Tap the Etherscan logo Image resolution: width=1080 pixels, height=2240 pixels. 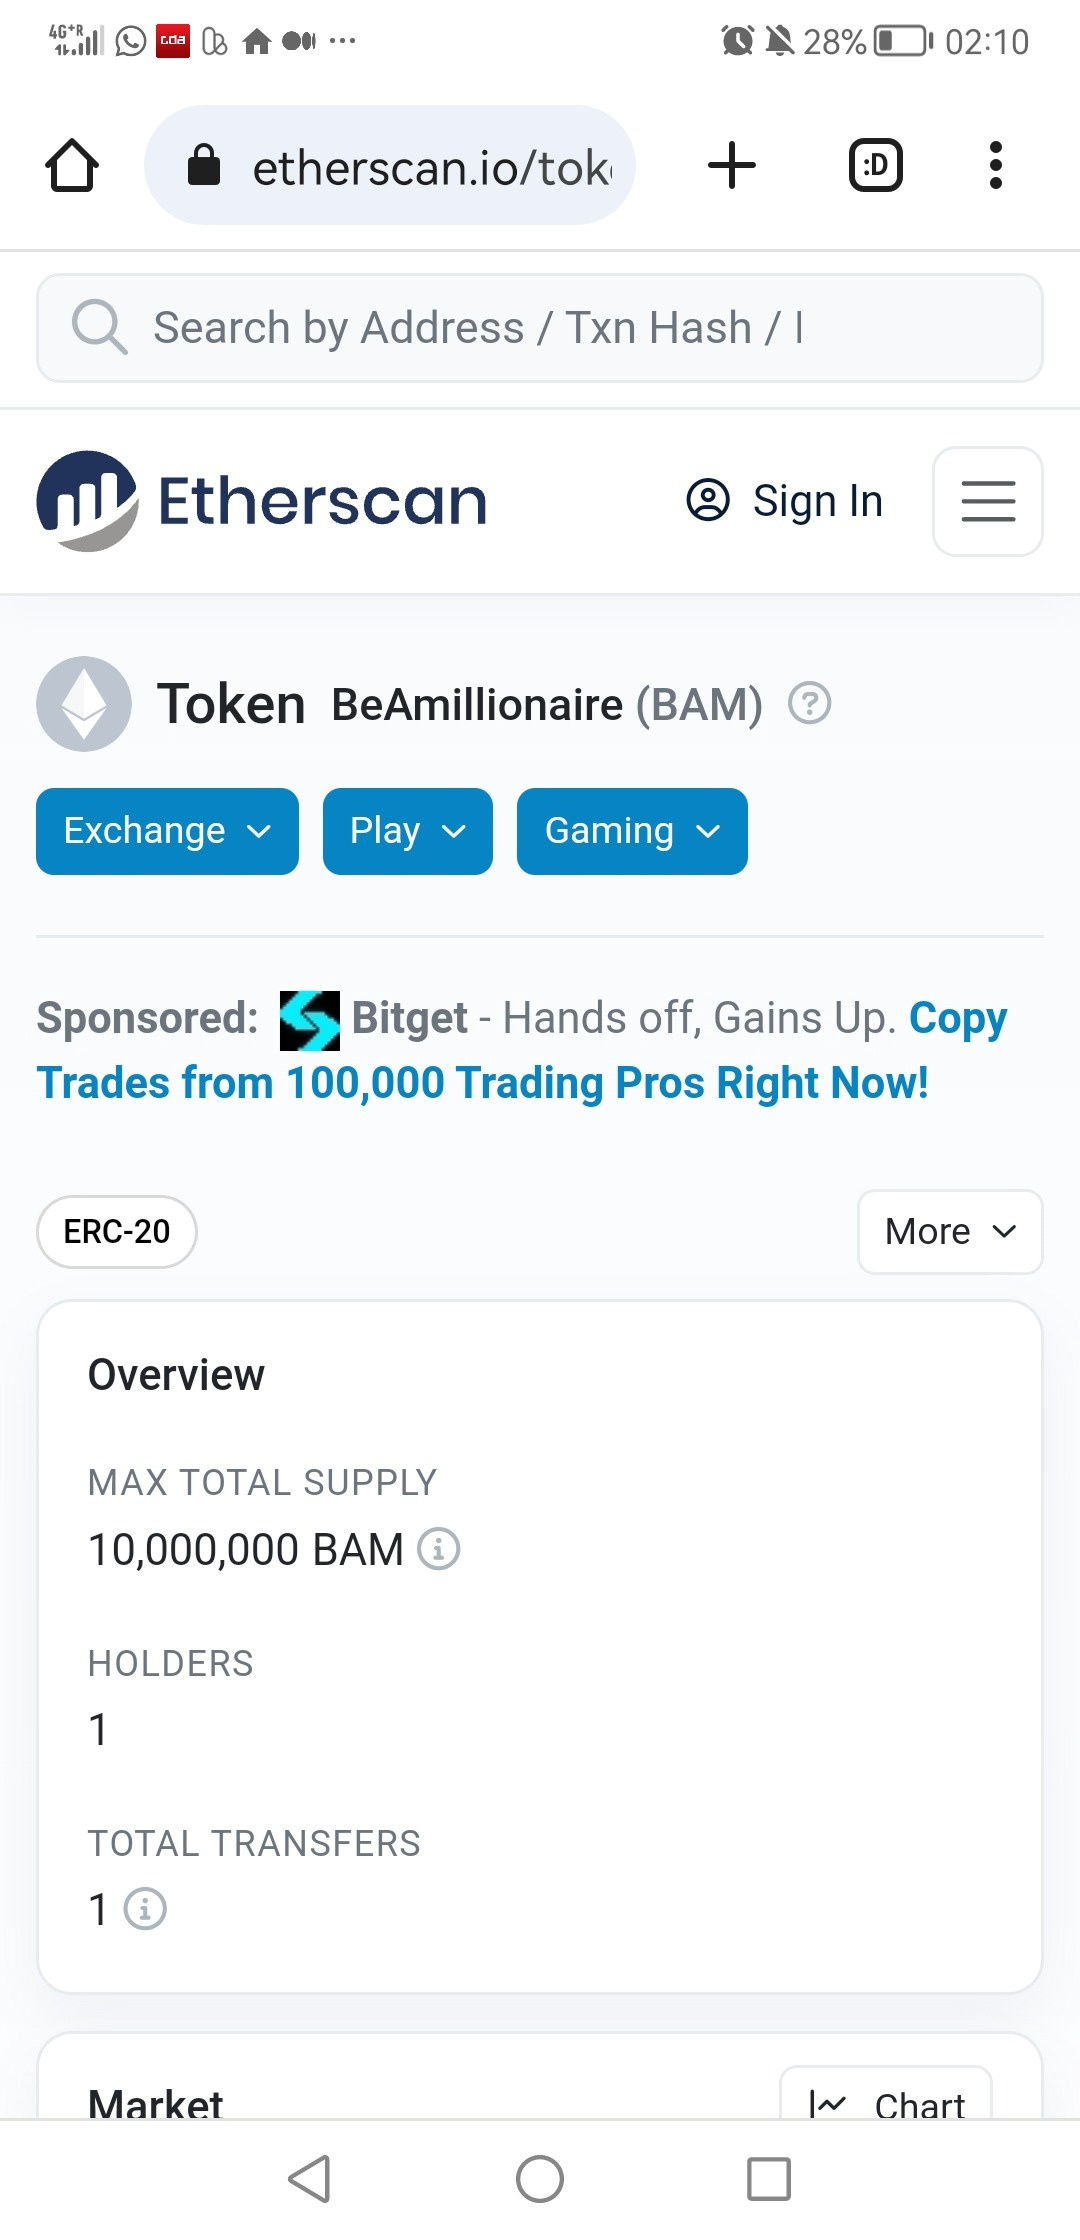click(262, 501)
